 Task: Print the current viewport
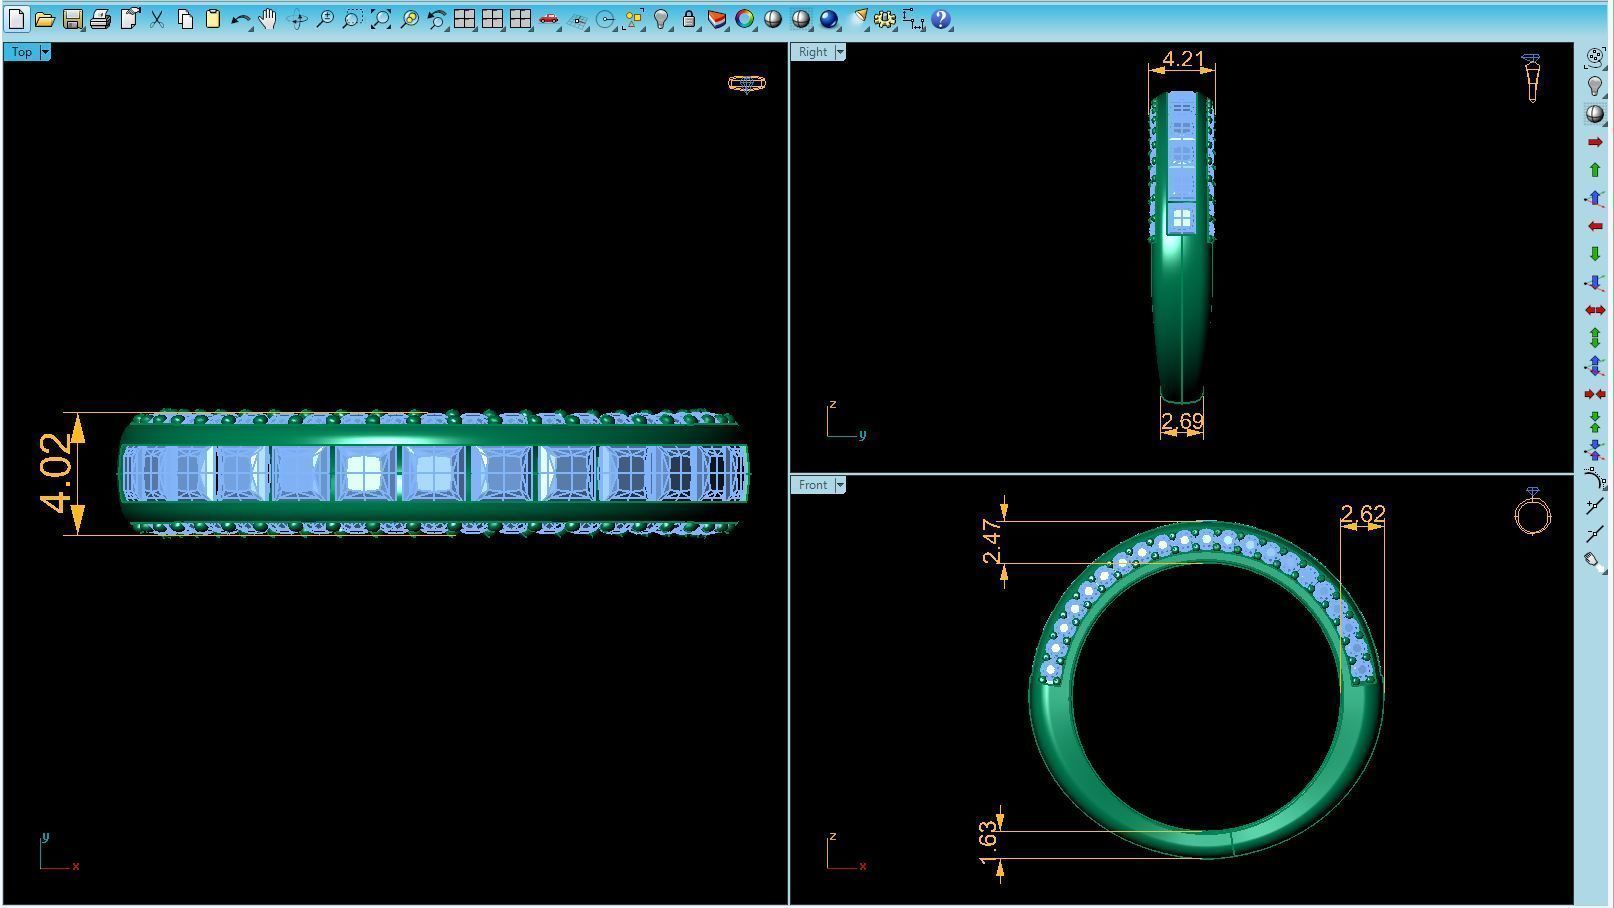(x=101, y=19)
